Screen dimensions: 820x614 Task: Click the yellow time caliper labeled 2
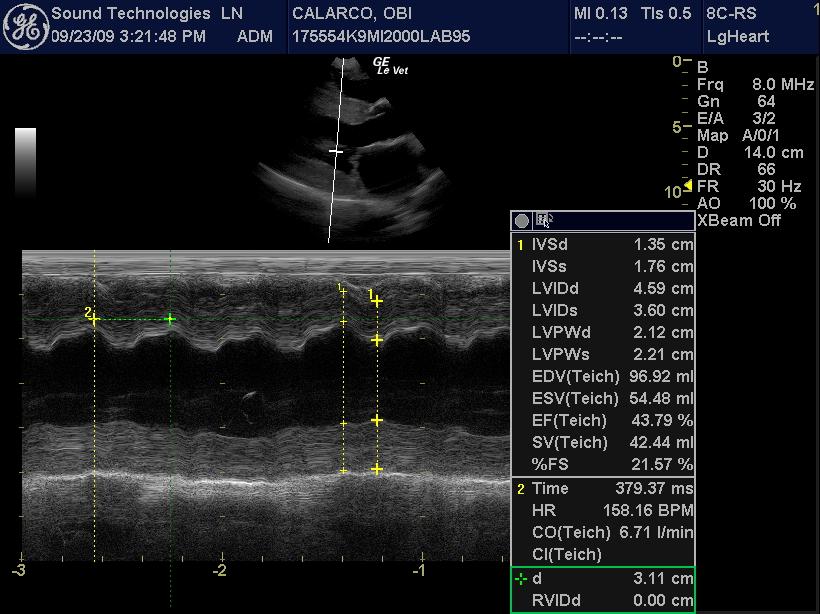(94, 319)
